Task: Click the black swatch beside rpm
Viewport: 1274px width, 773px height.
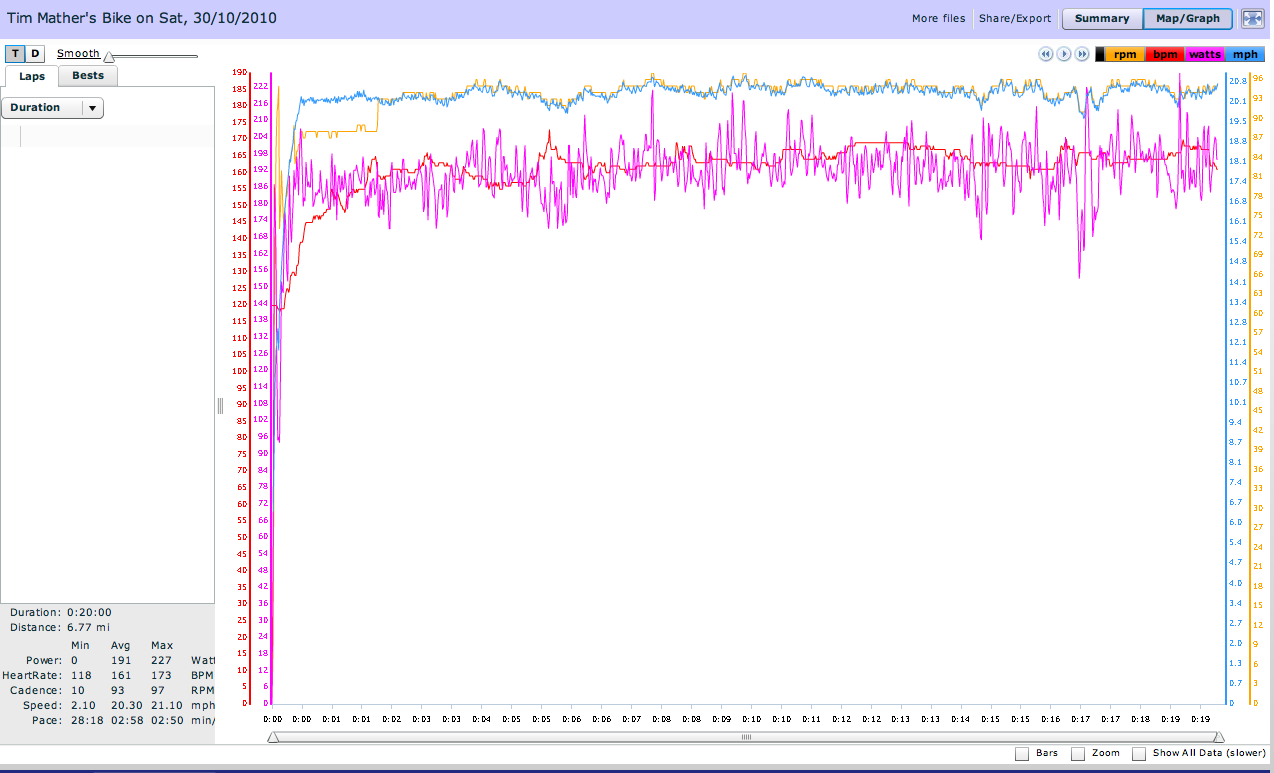Action: click(x=1100, y=54)
